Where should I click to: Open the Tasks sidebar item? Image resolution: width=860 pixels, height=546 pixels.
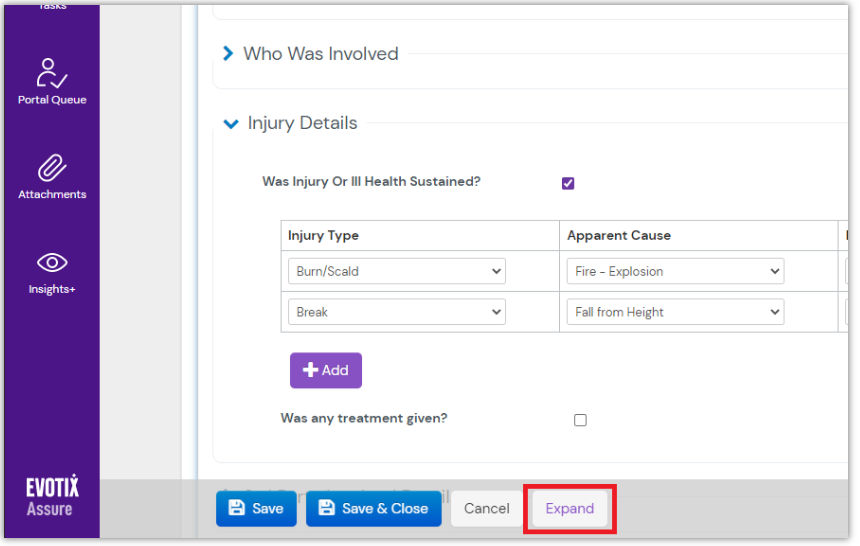pos(52,6)
